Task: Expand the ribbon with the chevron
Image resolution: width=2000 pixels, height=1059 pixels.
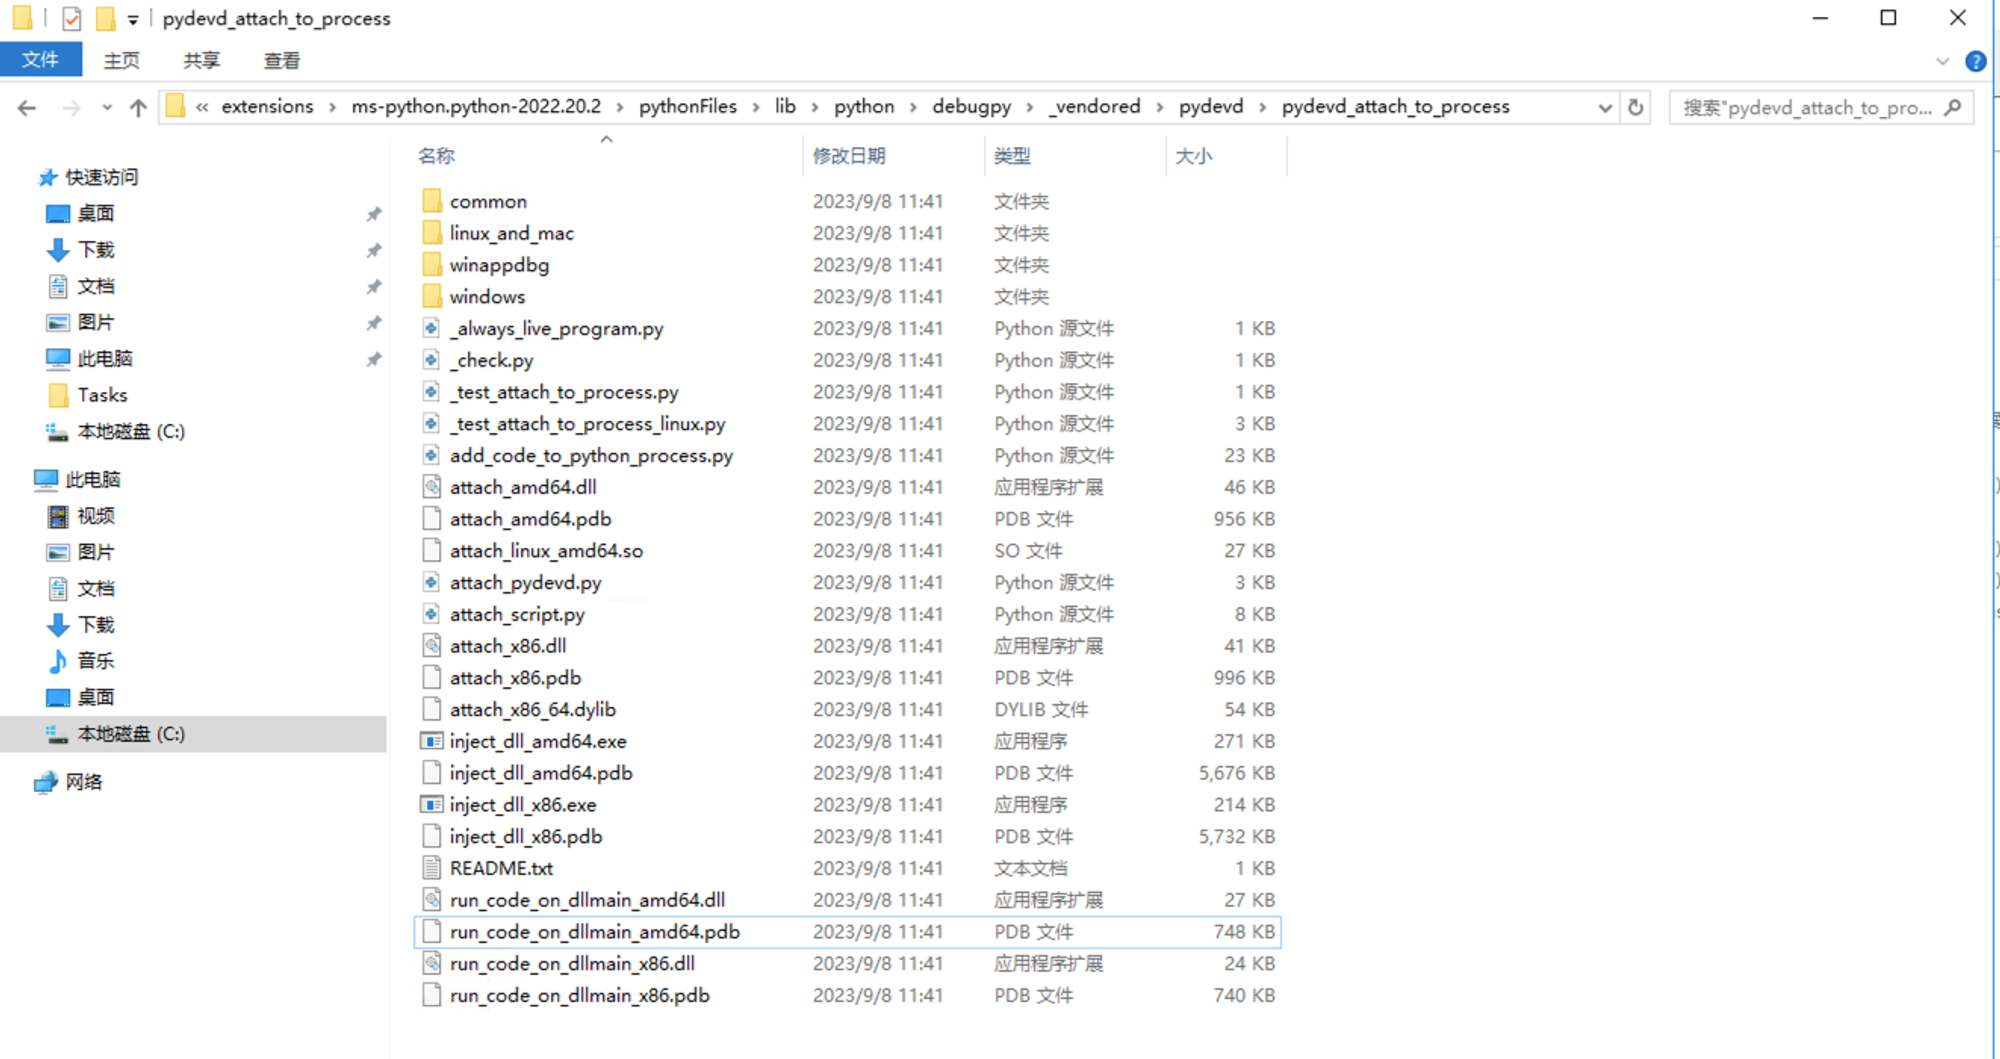Action: [x=1942, y=61]
